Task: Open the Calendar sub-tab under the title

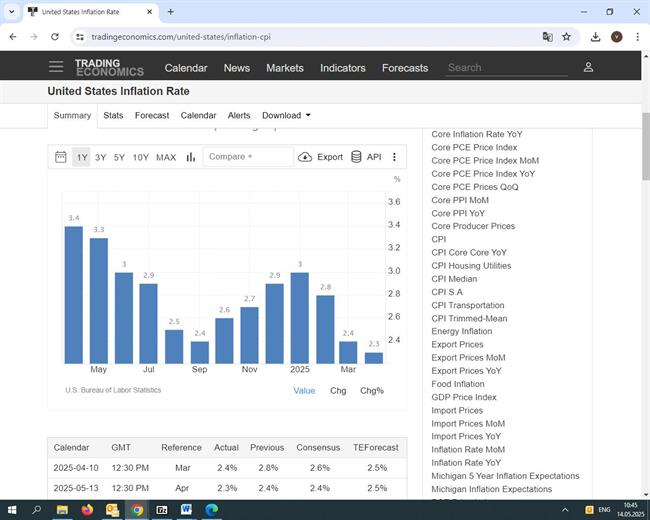Action: (x=198, y=115)
